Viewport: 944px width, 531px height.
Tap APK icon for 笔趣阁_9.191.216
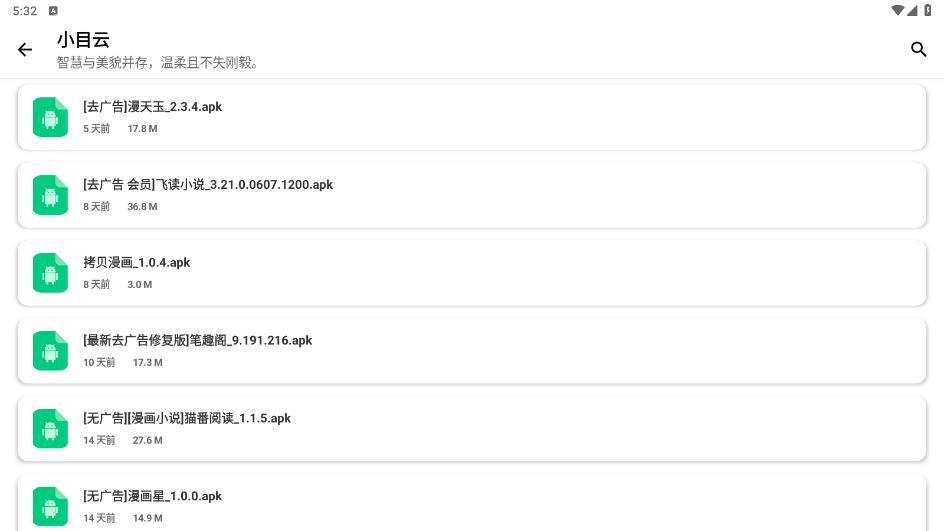[50, 351]
